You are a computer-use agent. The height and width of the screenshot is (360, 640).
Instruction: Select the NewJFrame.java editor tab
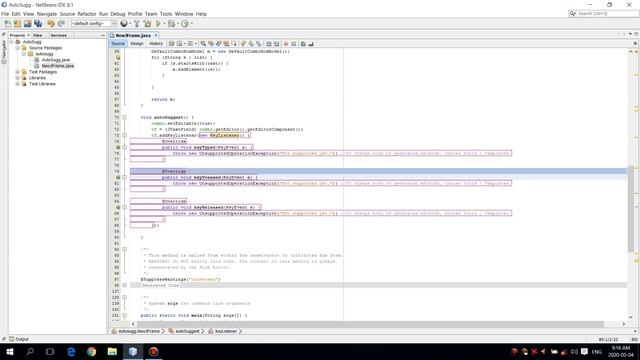tap(133, 36)
